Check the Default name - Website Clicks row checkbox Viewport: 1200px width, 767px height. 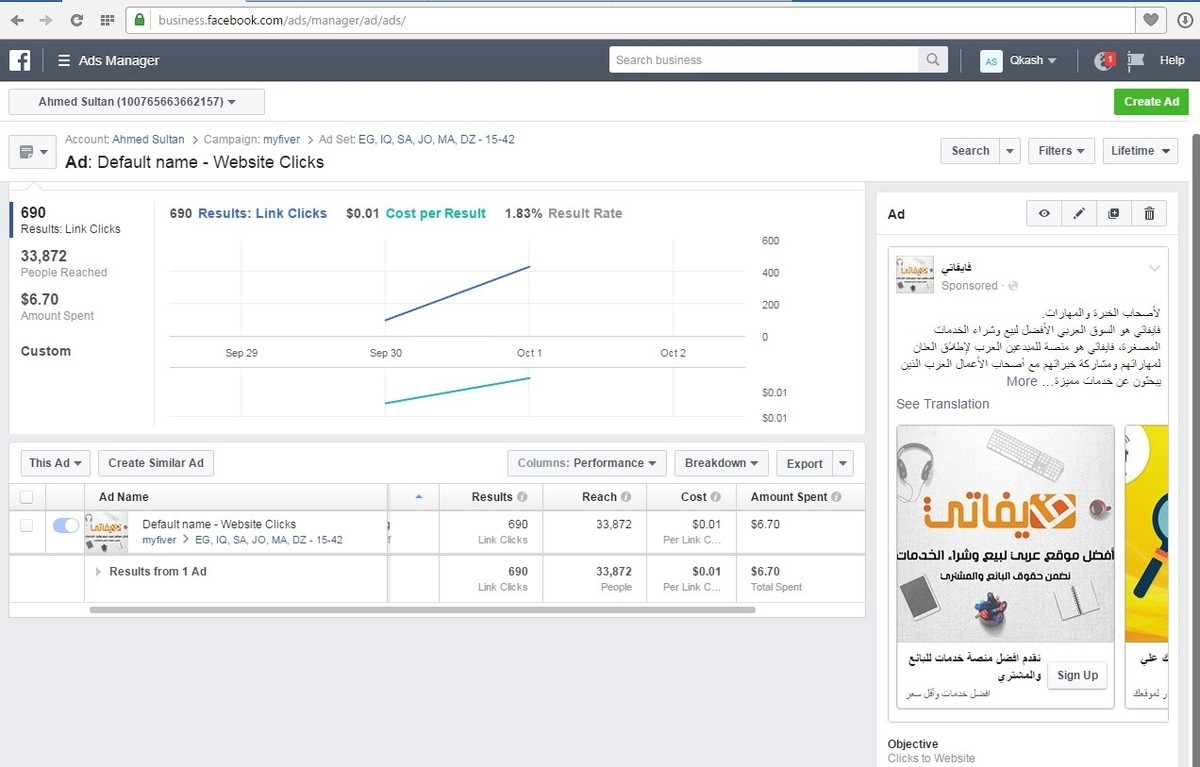[x=27, y=525]
